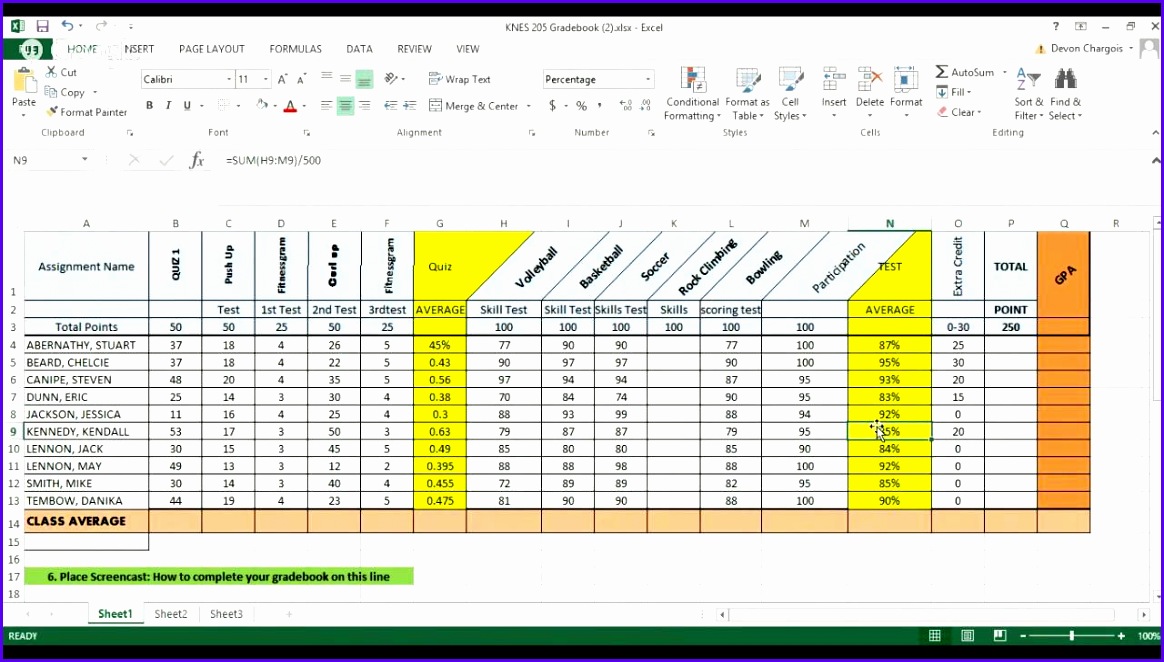Open Sort & Filter menu
This screenshot has height=662, width=1164.
click(1029, 94)
